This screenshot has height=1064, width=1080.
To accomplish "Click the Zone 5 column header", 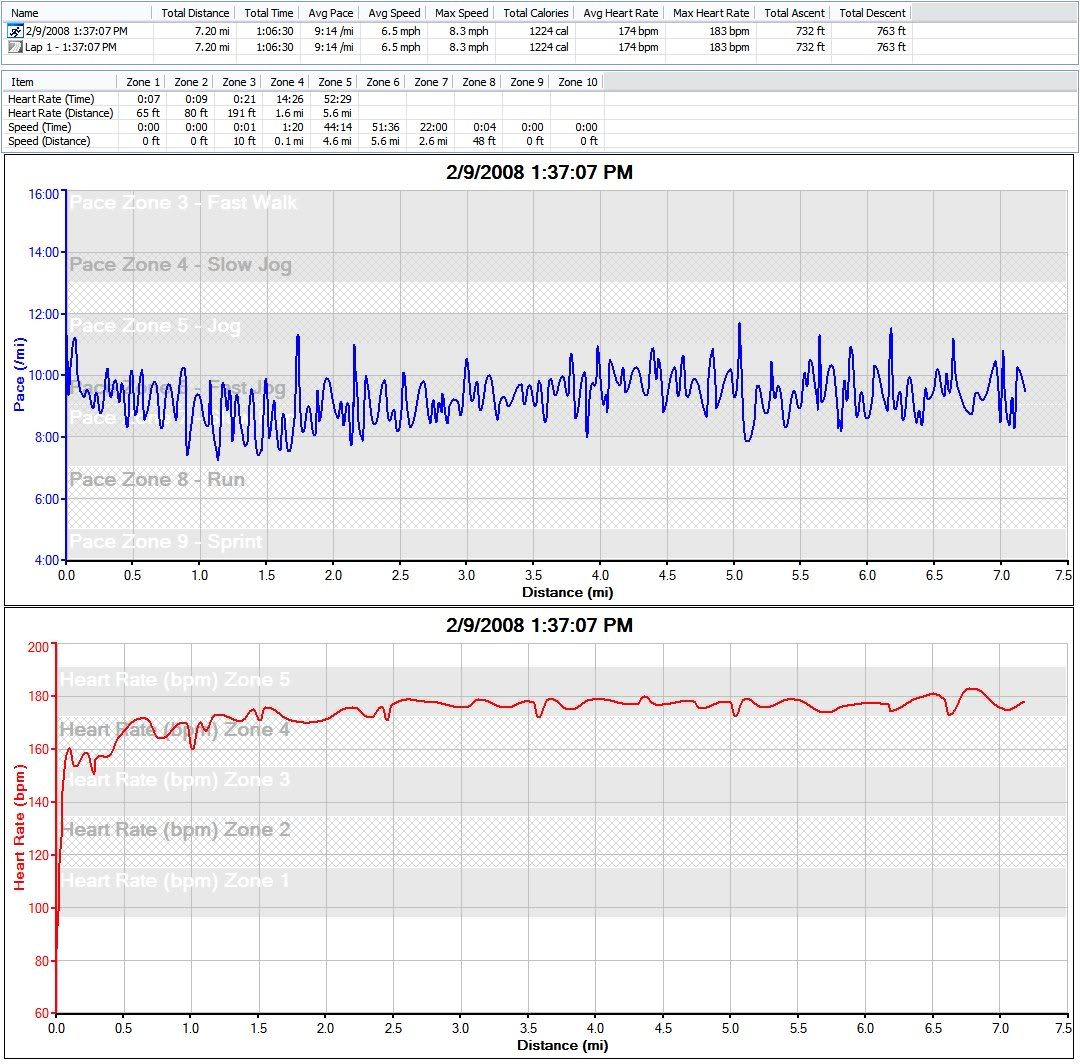I will pos(335,82).
